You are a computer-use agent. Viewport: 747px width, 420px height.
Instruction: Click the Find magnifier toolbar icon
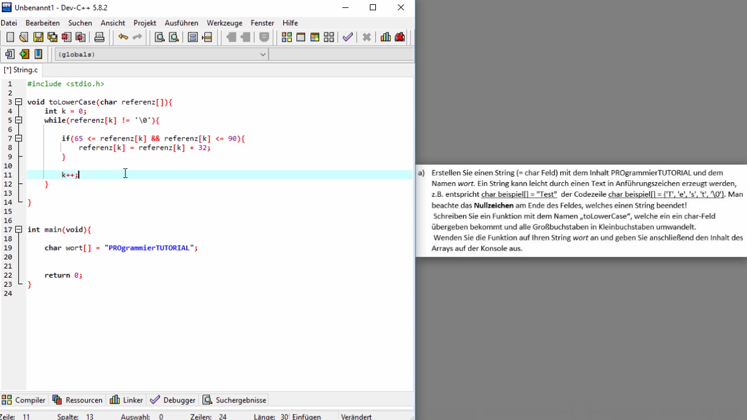pos(159,37)
